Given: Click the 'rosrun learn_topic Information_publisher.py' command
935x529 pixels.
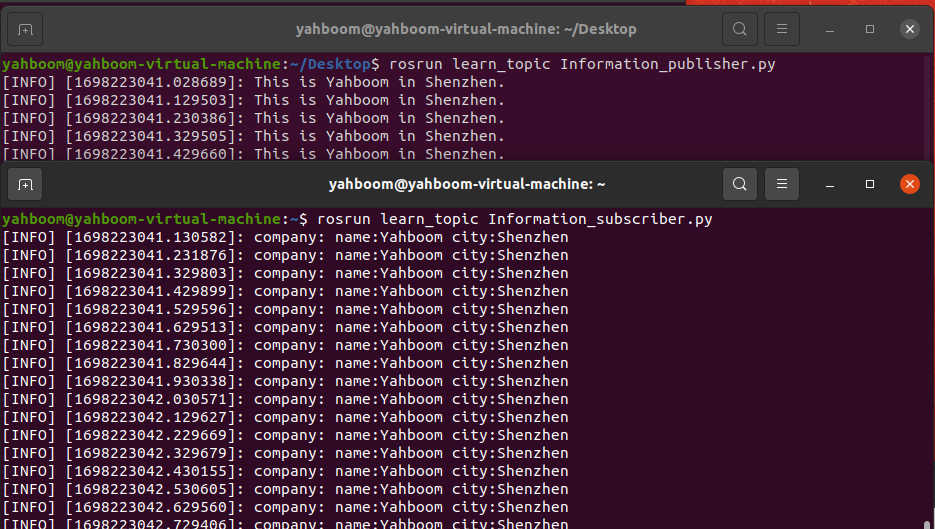Looking at the screenshot, I should [x=582, y=64].
